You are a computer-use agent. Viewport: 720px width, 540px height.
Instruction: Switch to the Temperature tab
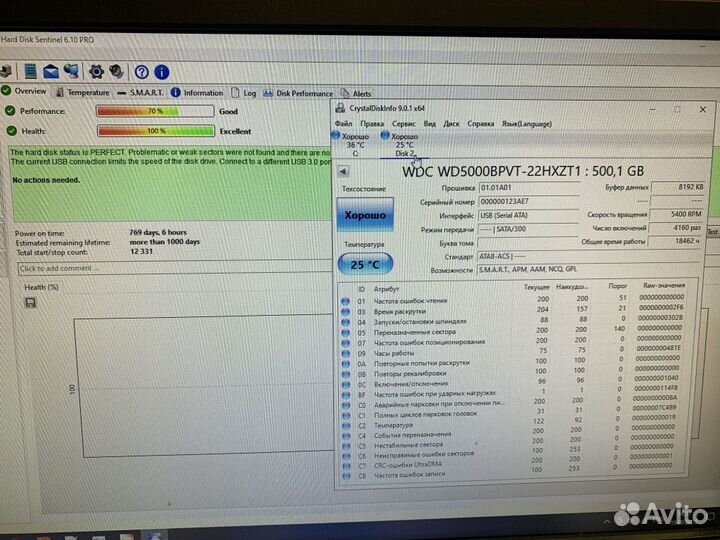click(83, 92)
